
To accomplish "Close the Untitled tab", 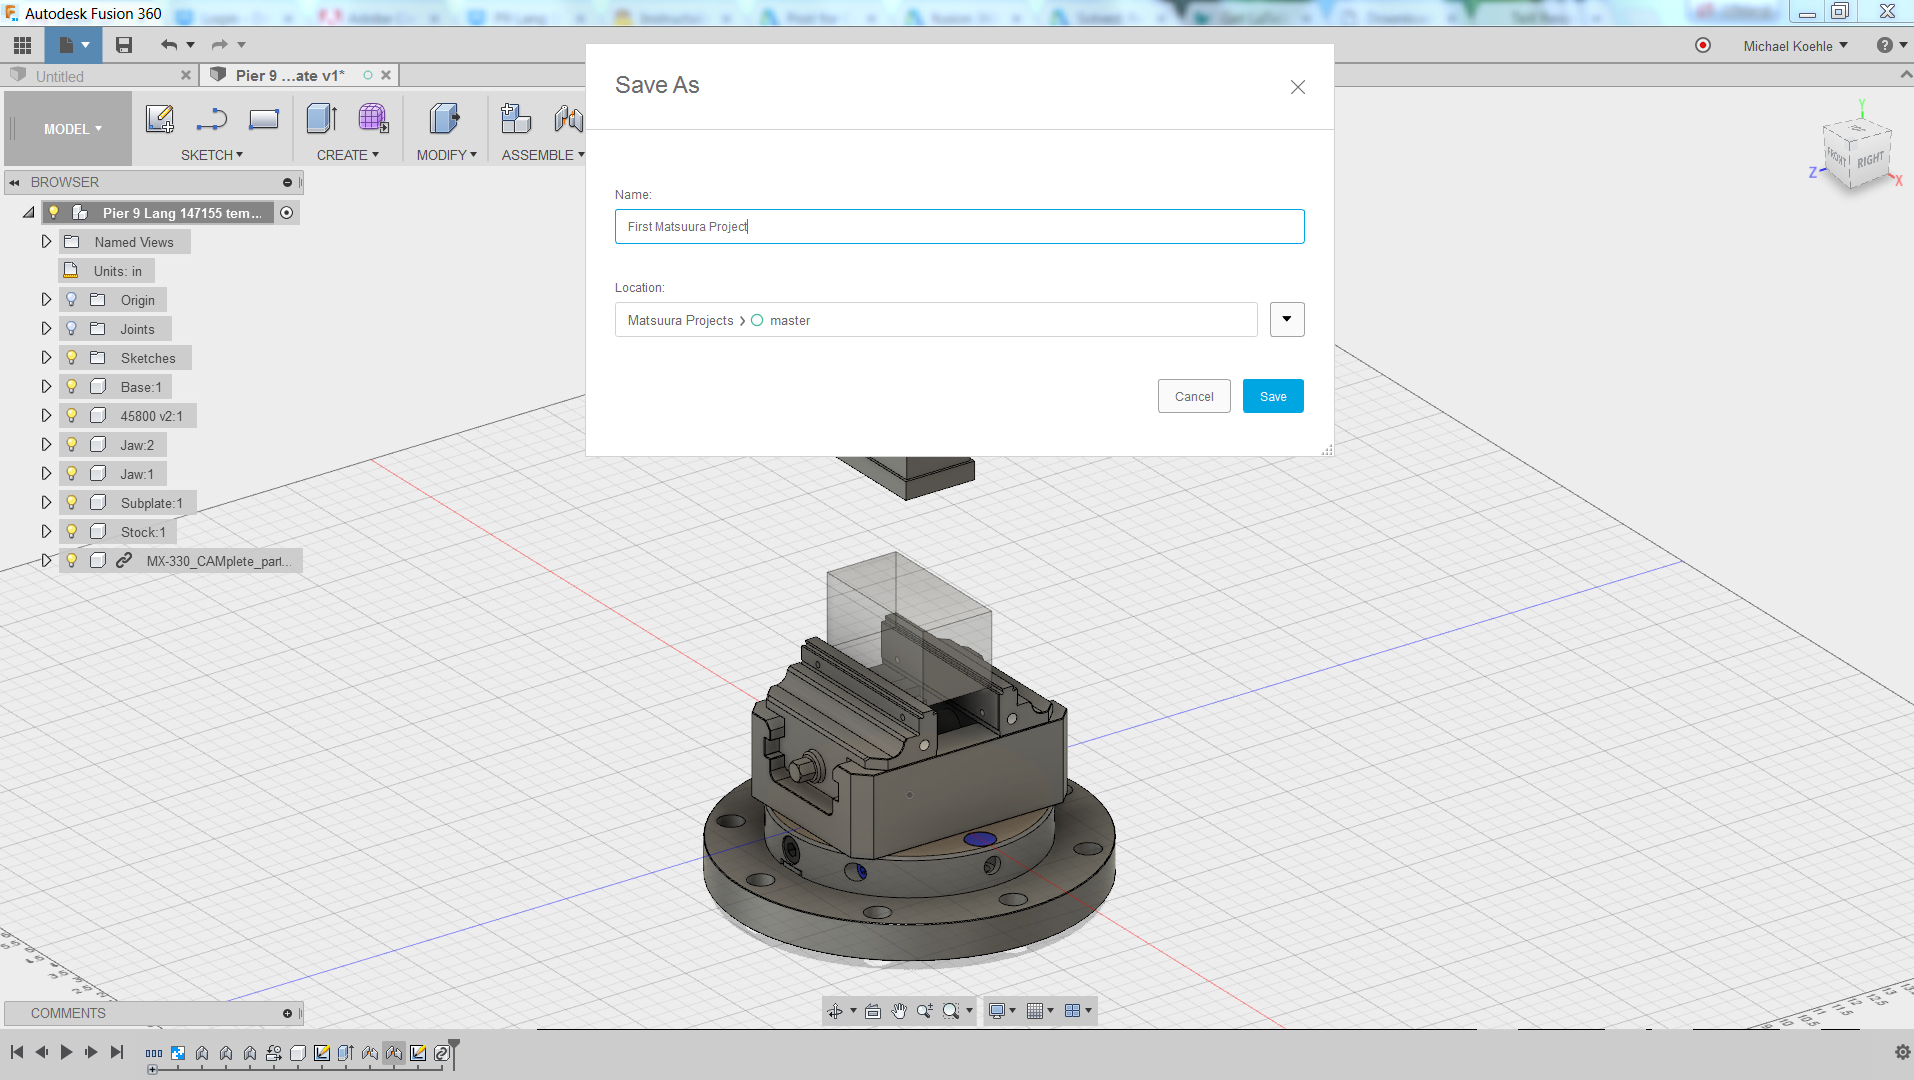I will click(186, 75).
